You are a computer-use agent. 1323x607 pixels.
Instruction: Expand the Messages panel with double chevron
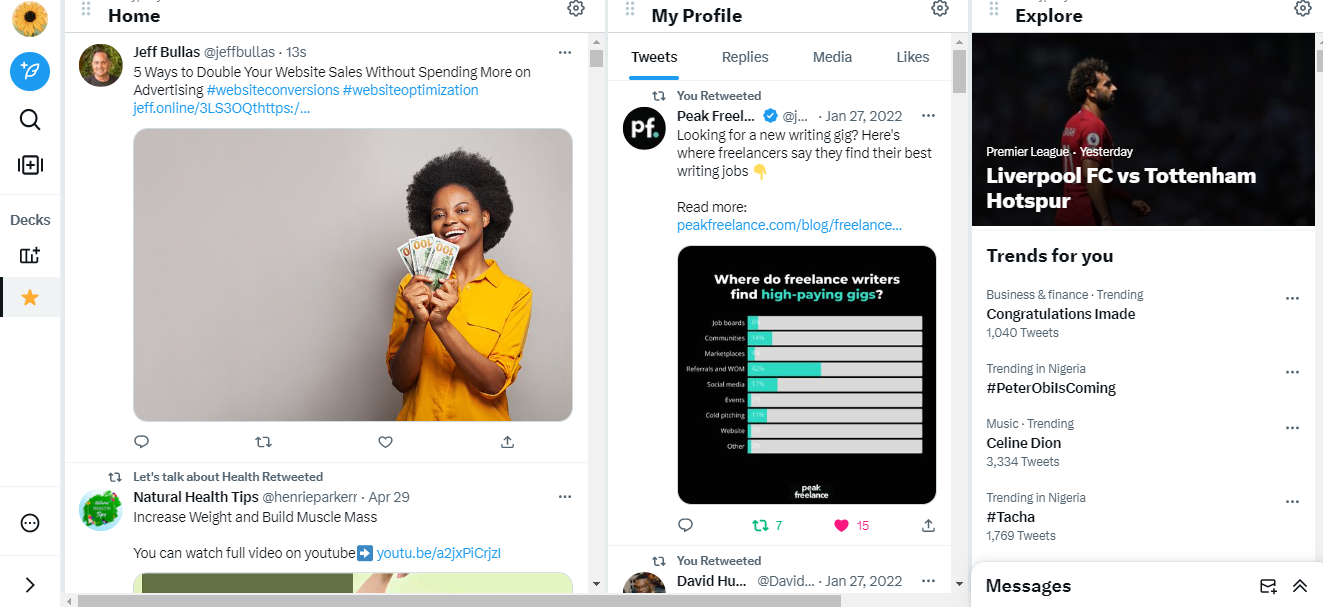click(x=1300, y=586)
